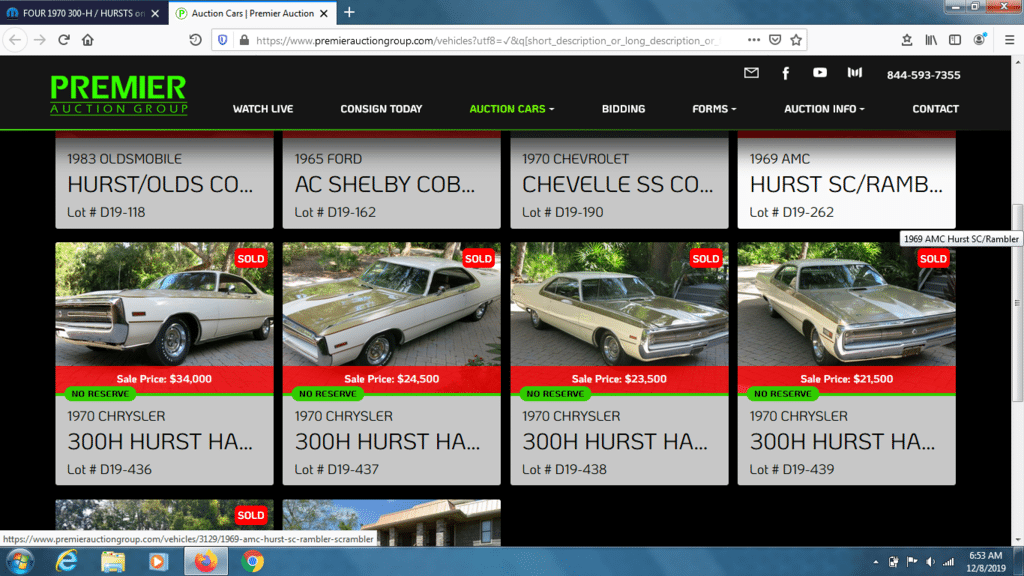1024x576 pixels.
Task: Bookmark this page with the star icon
Action: pyautogui.click(x=796, y=40)
